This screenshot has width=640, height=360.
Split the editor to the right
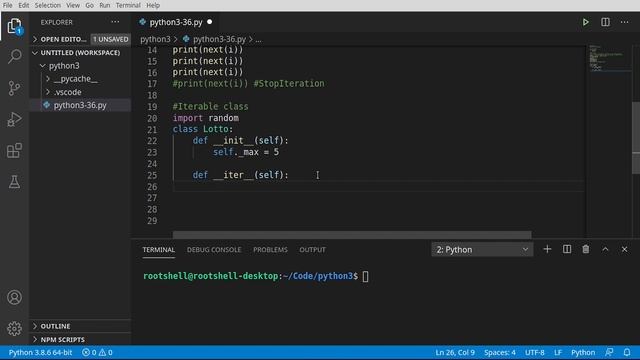[x=605, y=22]
